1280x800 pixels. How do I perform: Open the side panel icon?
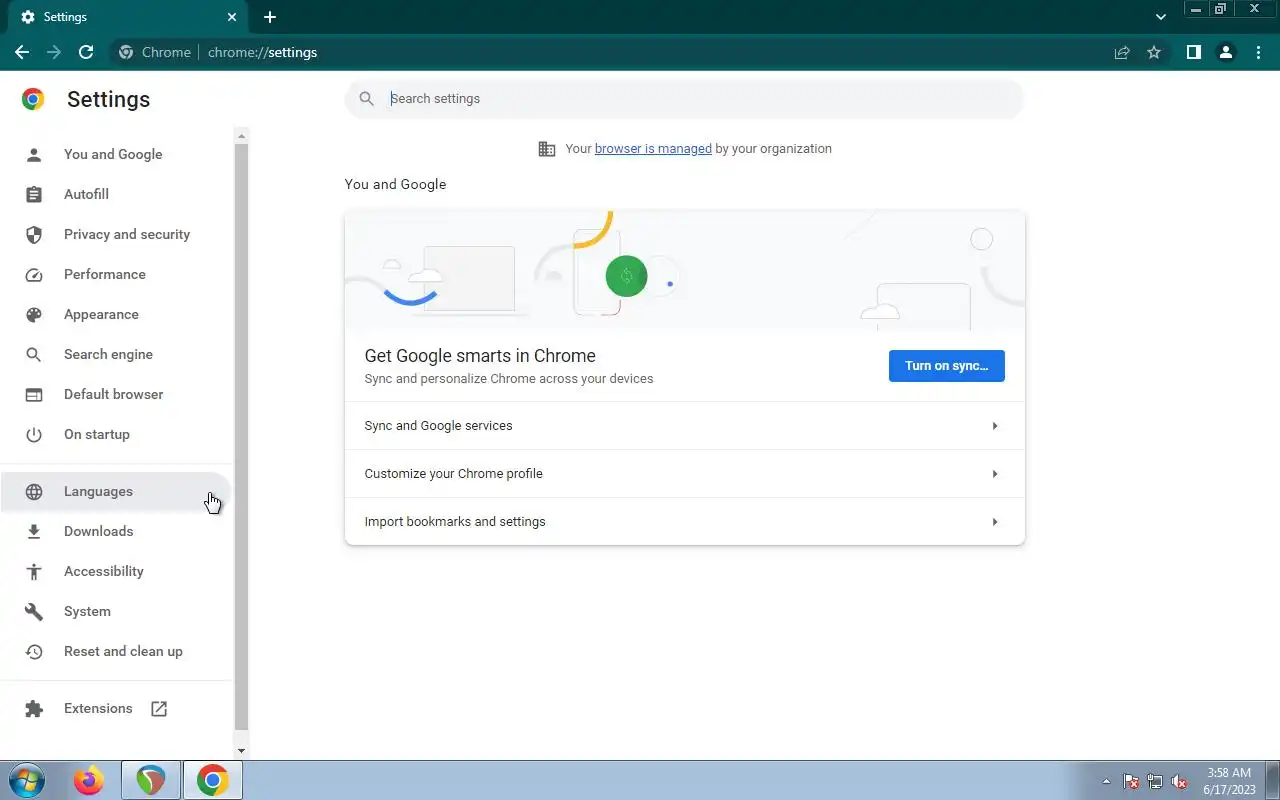[1193, 52]
